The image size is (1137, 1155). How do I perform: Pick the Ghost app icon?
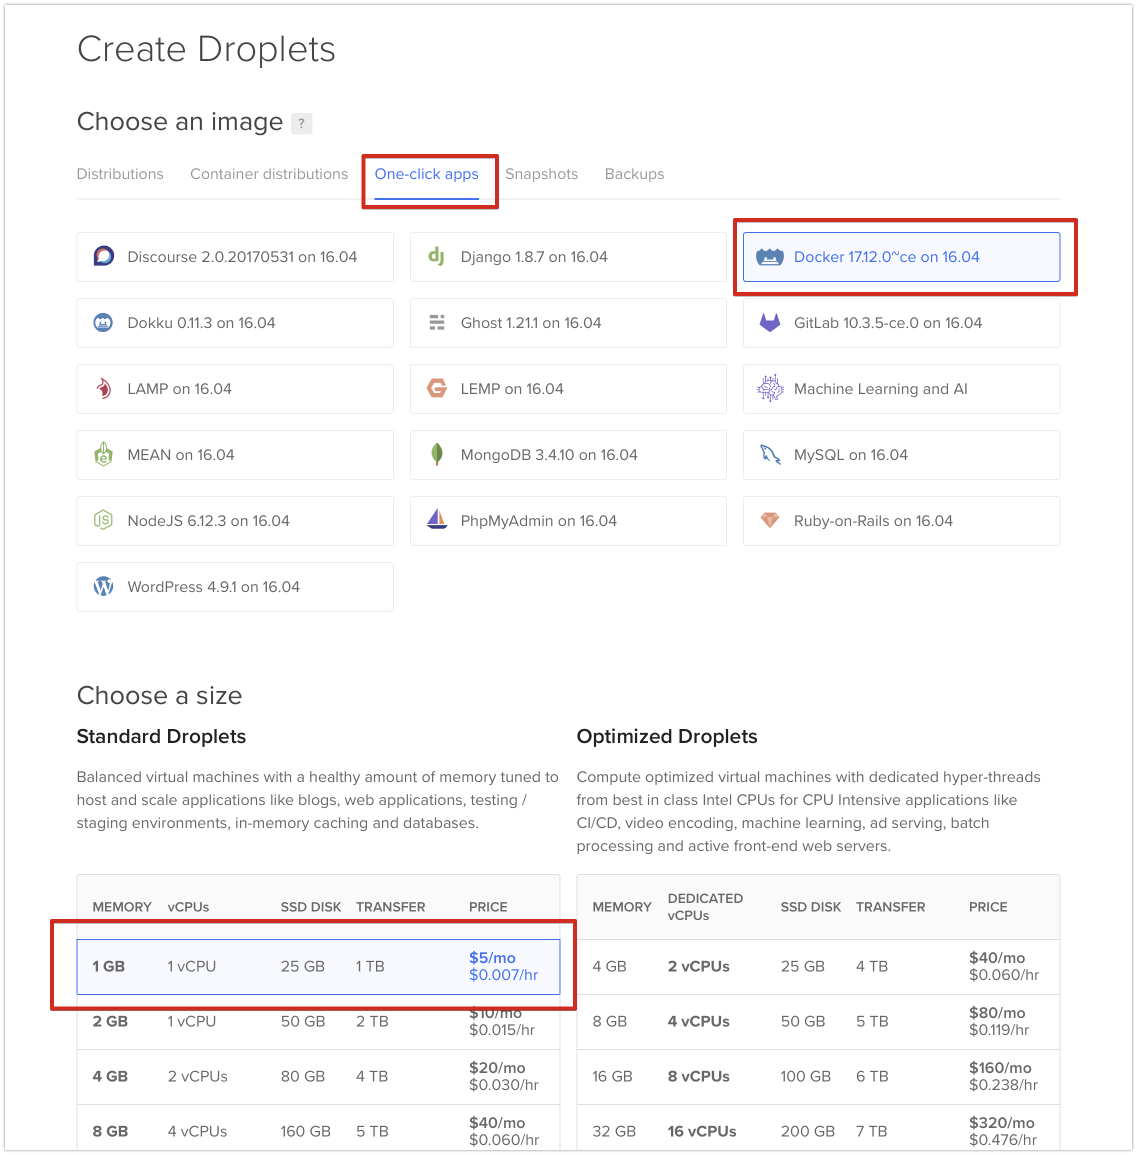tap(437, 323)
